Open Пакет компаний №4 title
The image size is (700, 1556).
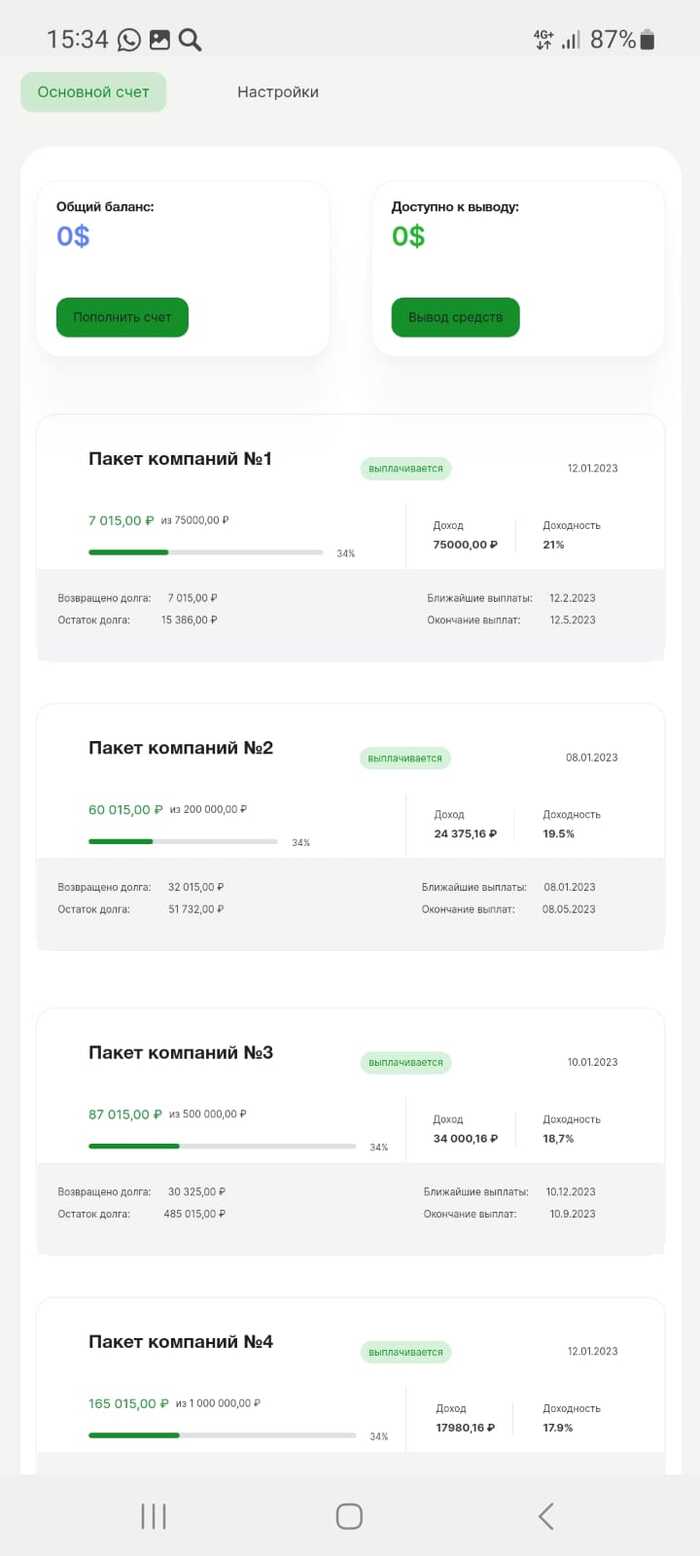click(x=180, y=1341)
